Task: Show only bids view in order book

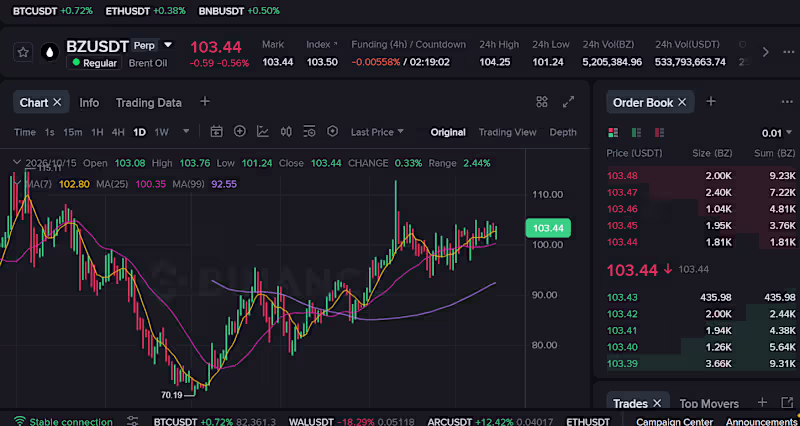Action: [x=636, y=133]
